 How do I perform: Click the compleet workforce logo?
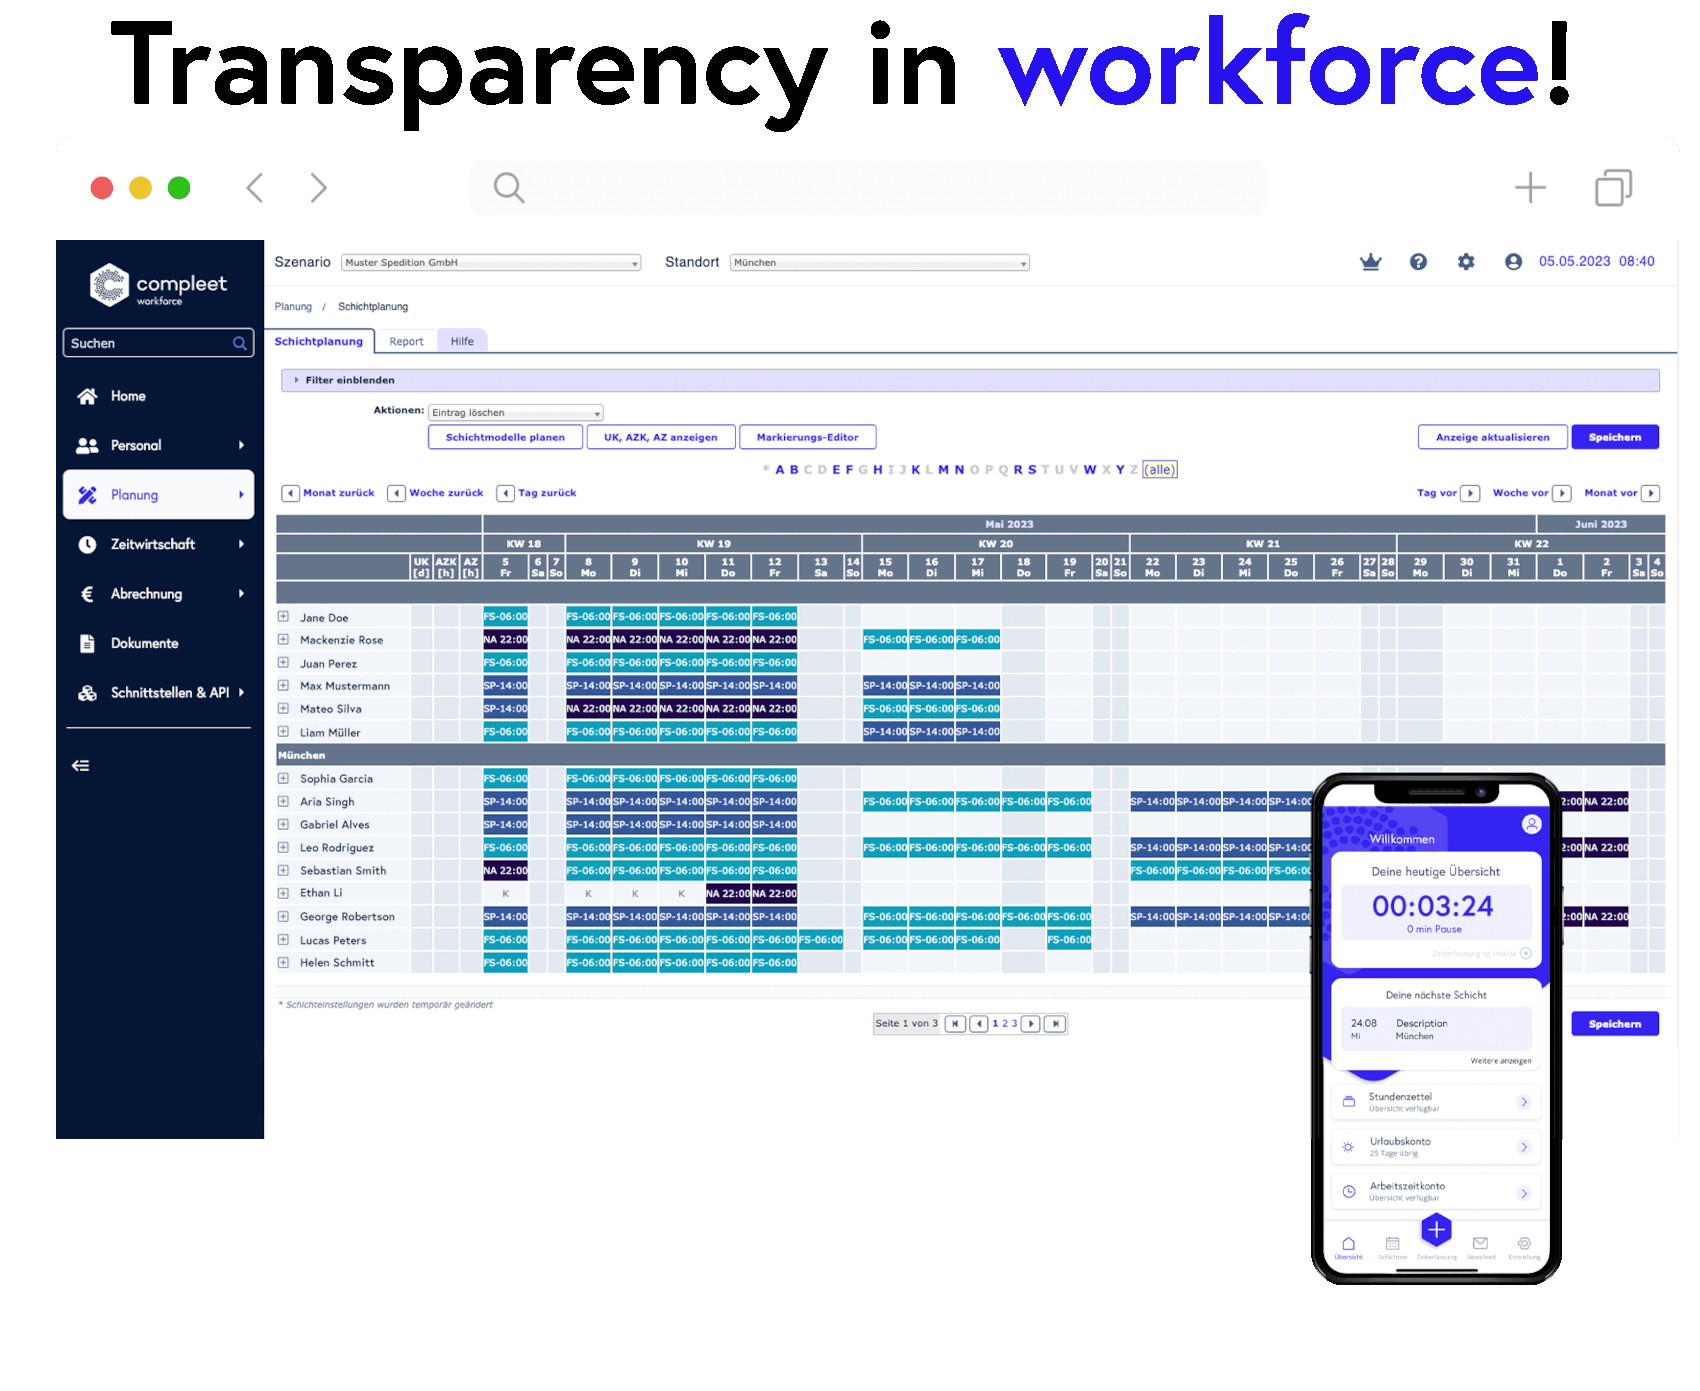coord(159,286)
